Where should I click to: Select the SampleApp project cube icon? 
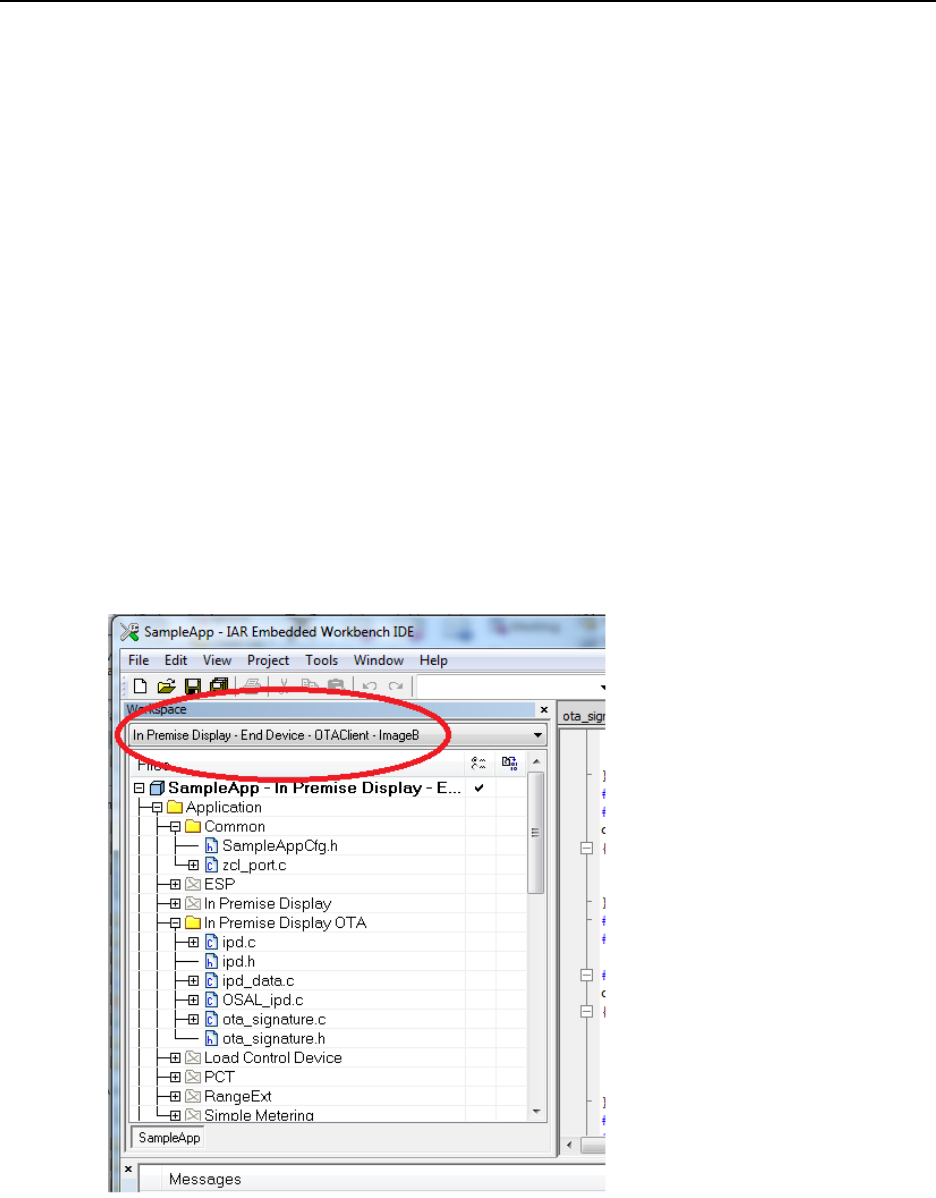[x=157, y=788]
